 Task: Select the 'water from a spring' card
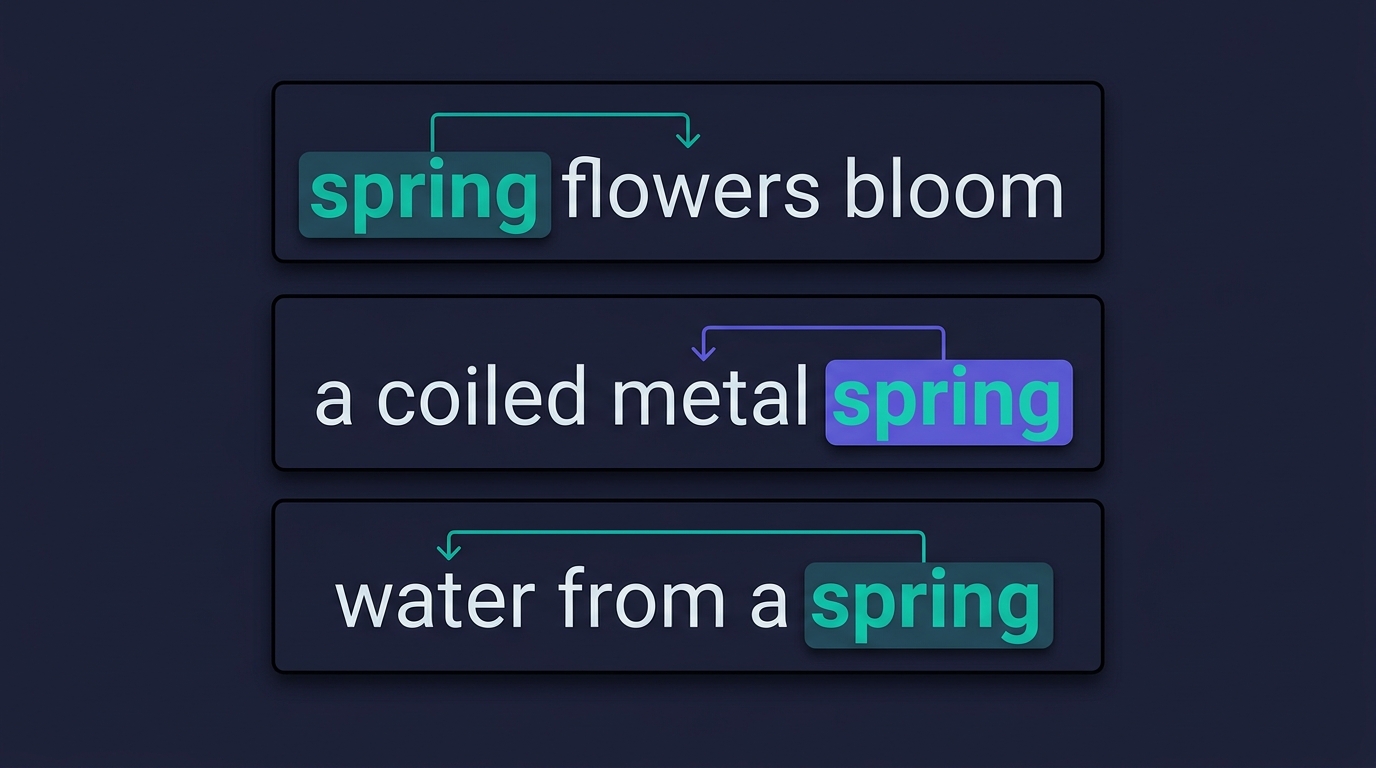688,586
